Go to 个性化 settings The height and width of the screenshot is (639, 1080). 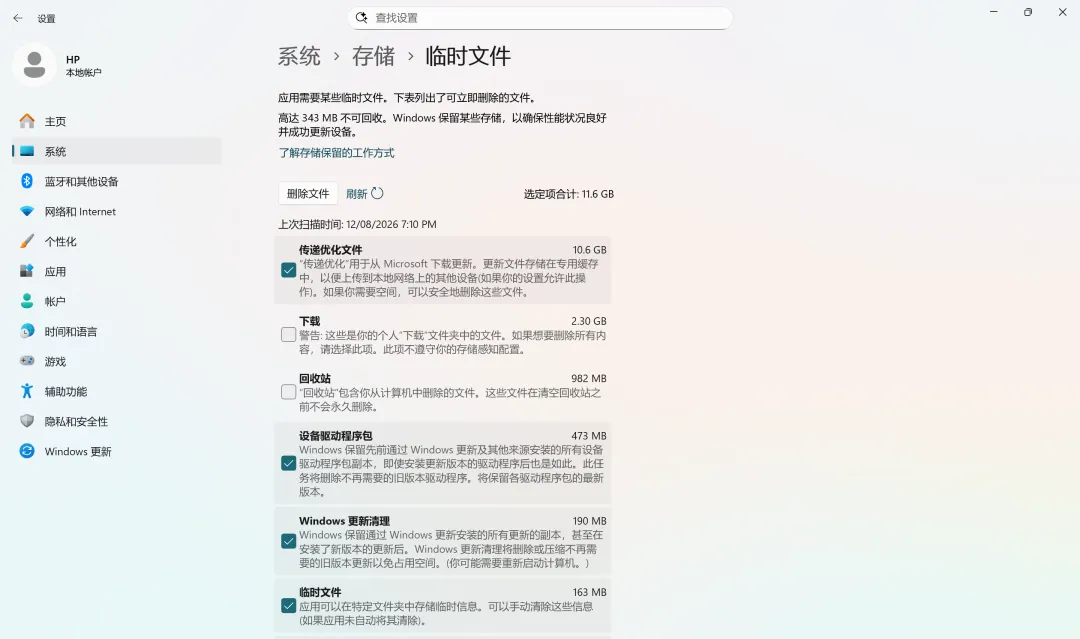(x=117, y=241)
